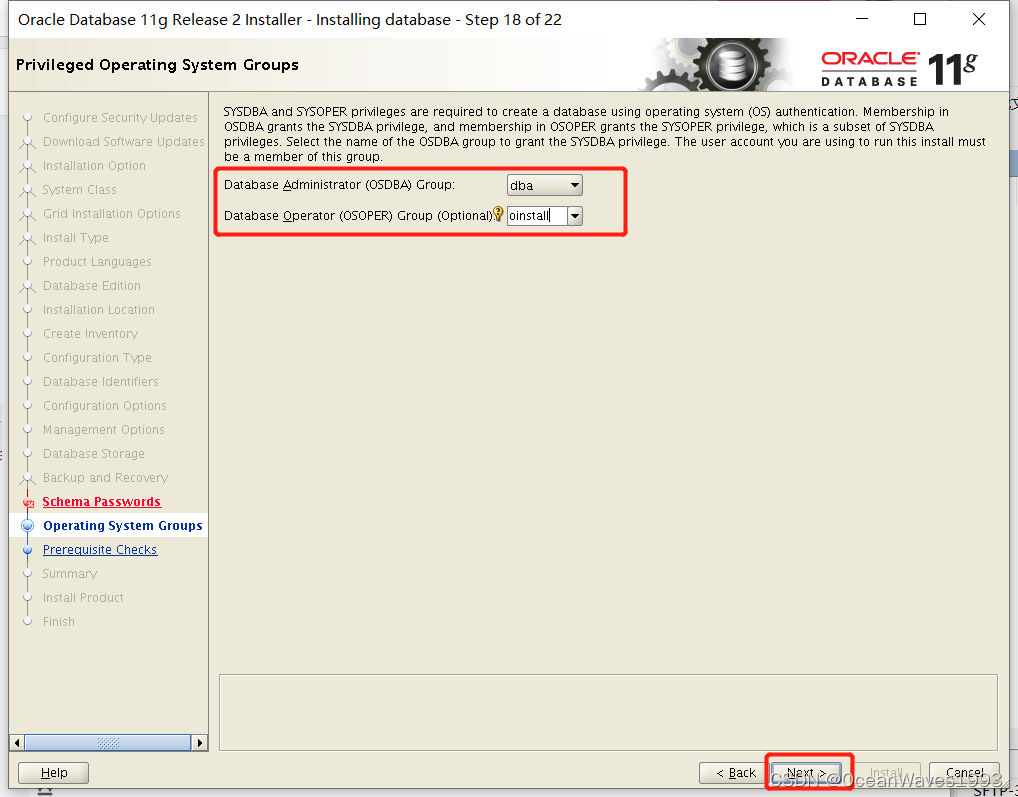Click the Configuration Options step

[105, 406]
